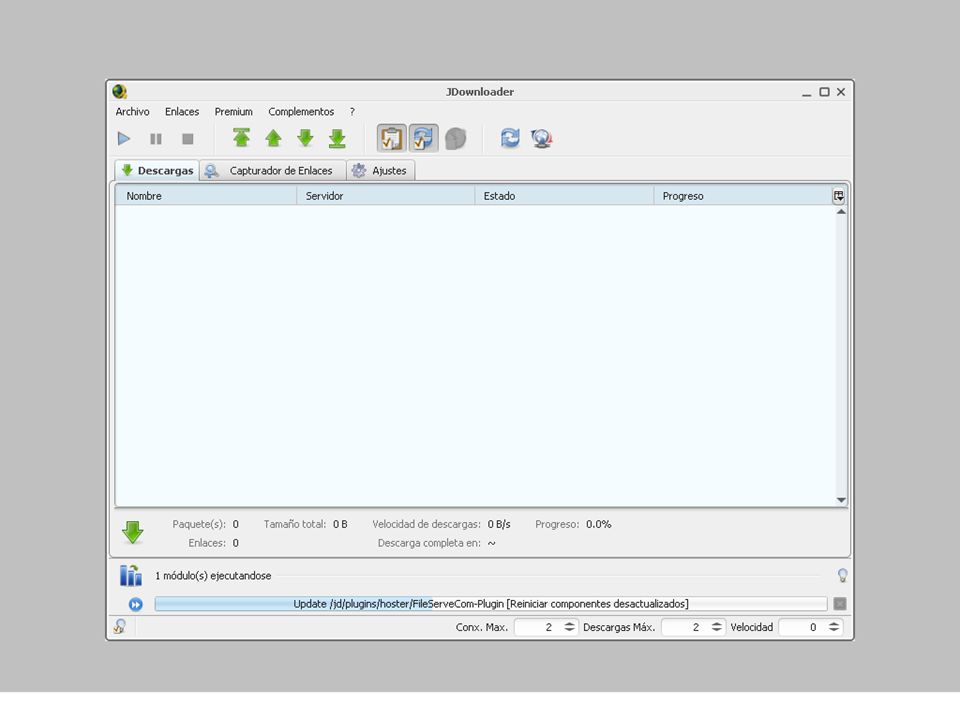Adjust Conx. Max. with its spinner arrows
The height and width of the screenshot is (720, 960).
pyautogui.click(x=569, y=627)
